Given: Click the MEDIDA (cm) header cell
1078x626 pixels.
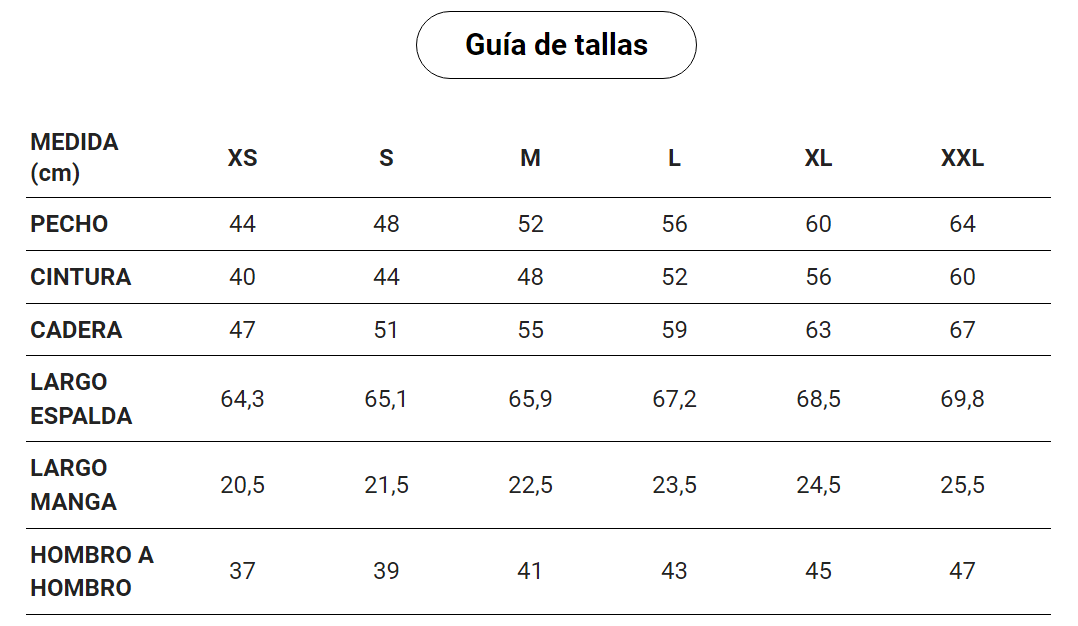Looking at the screenshot, I should [x=74, y=157].
